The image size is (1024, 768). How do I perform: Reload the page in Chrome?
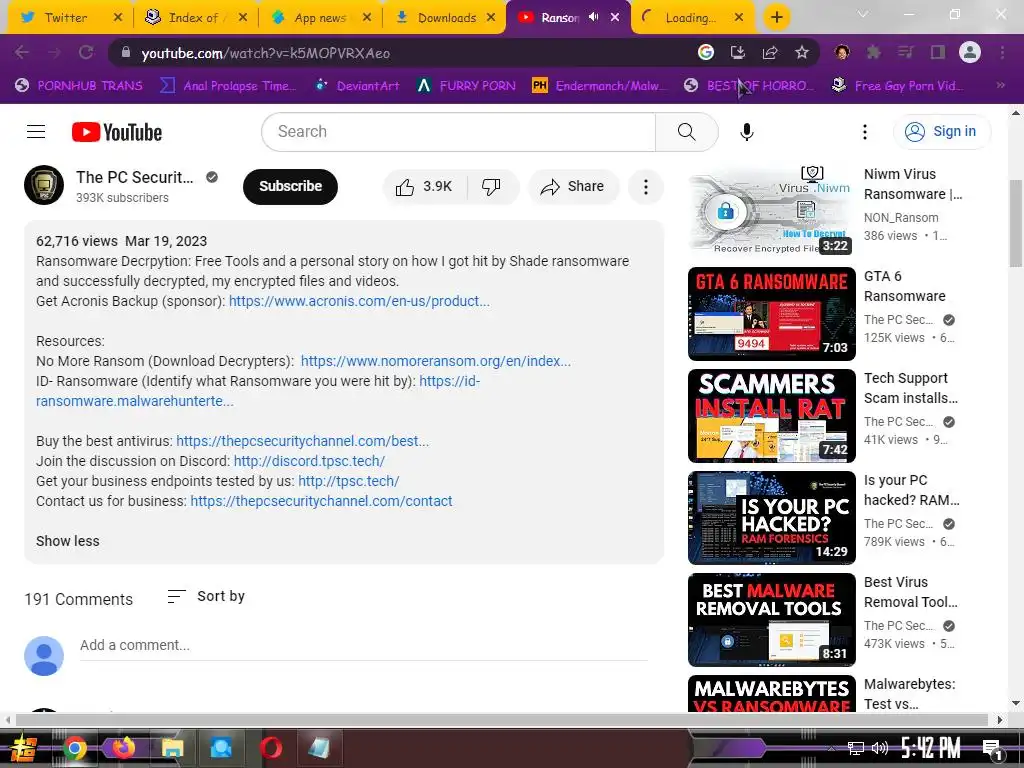pos(86,52)
